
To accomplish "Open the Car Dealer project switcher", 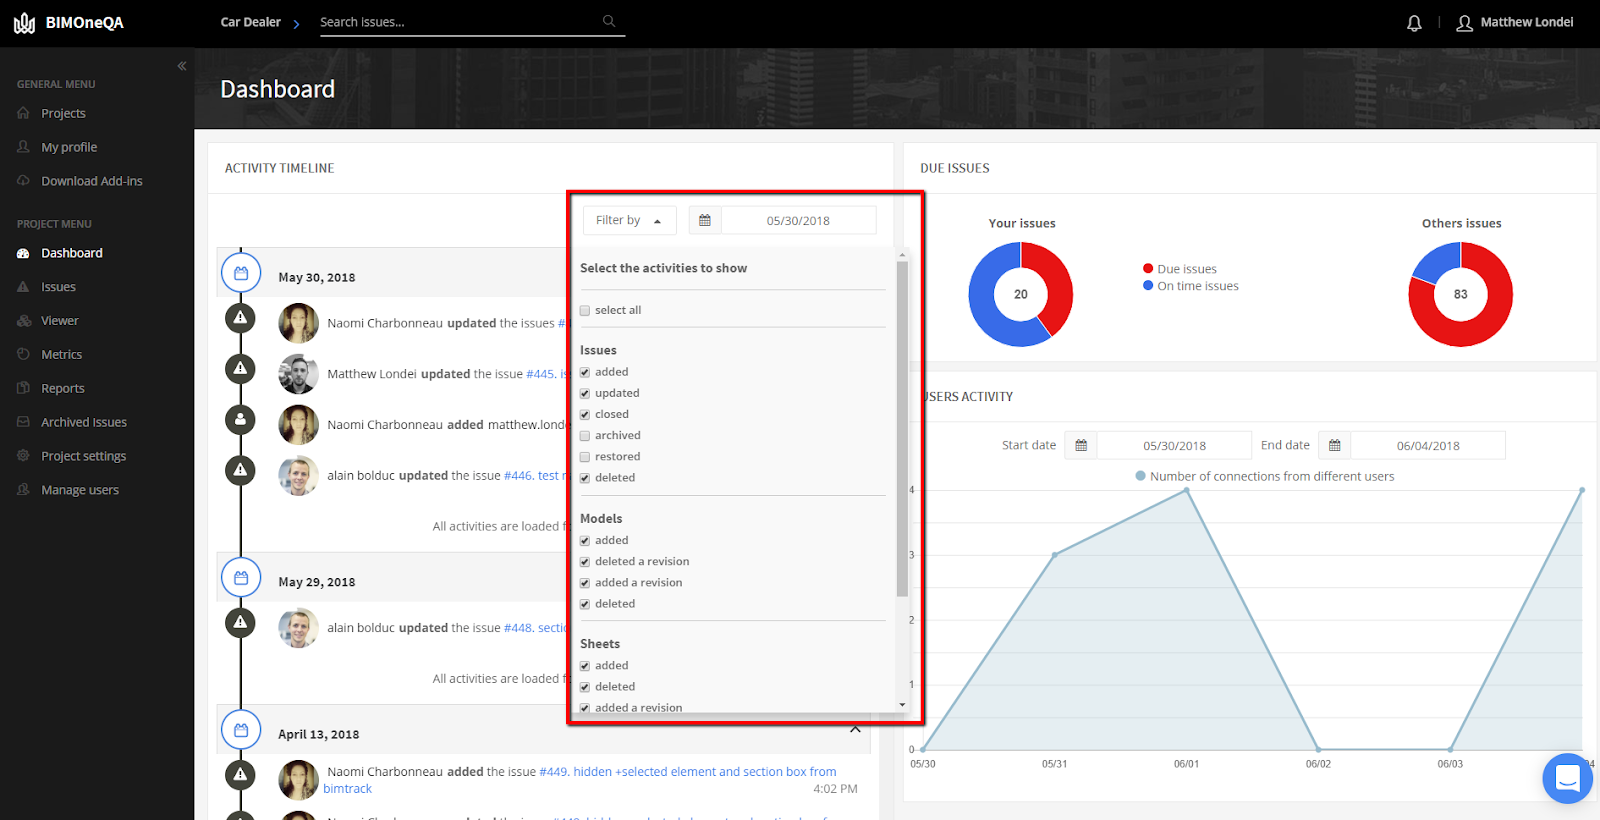I will click(260, 22).
